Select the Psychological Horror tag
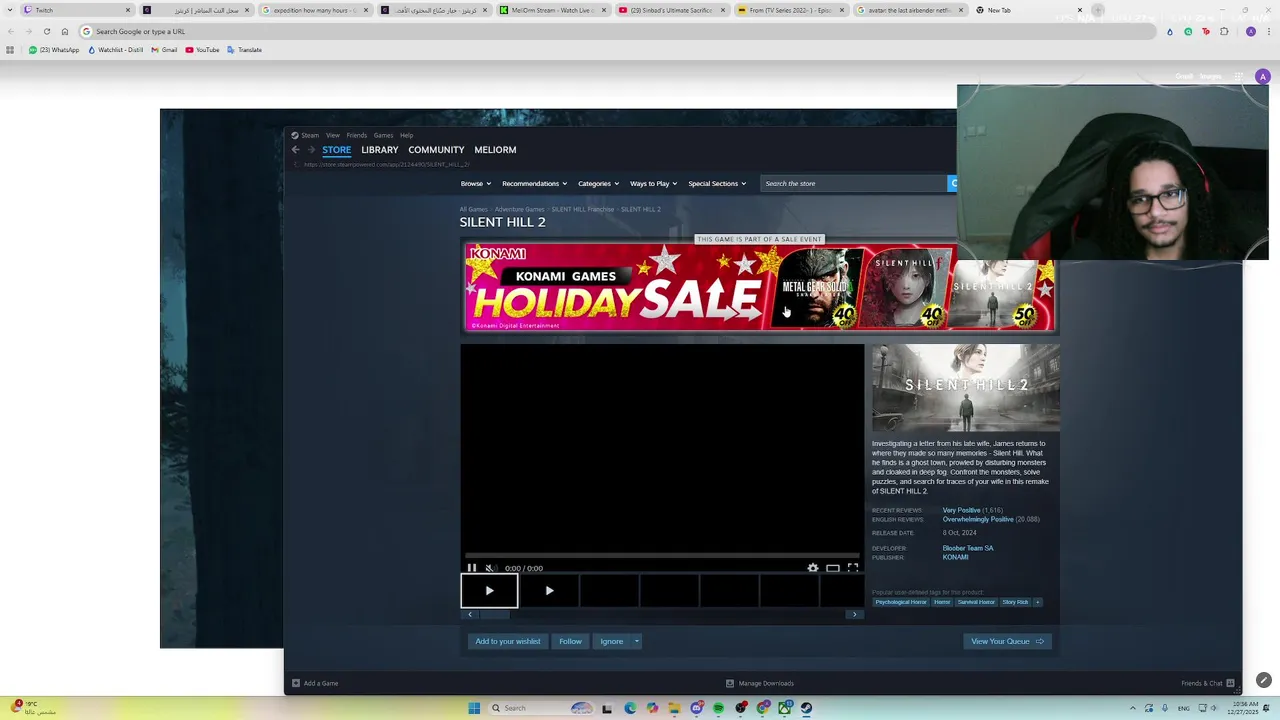The image size is (1280, 720). (x=901, y=602)
